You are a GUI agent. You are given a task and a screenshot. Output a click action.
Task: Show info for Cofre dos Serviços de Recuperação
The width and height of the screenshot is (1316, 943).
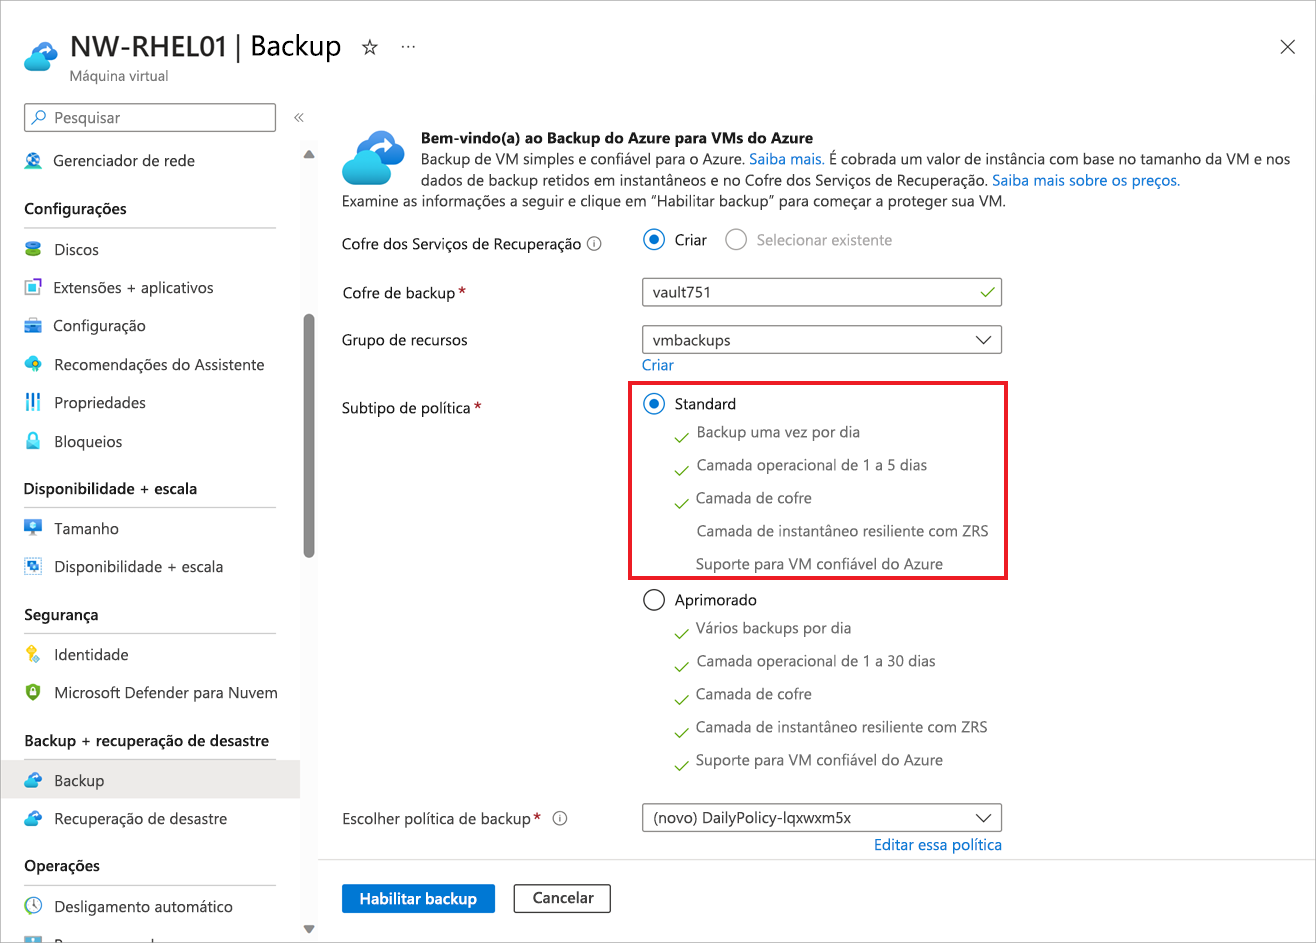tap(594, 243)
